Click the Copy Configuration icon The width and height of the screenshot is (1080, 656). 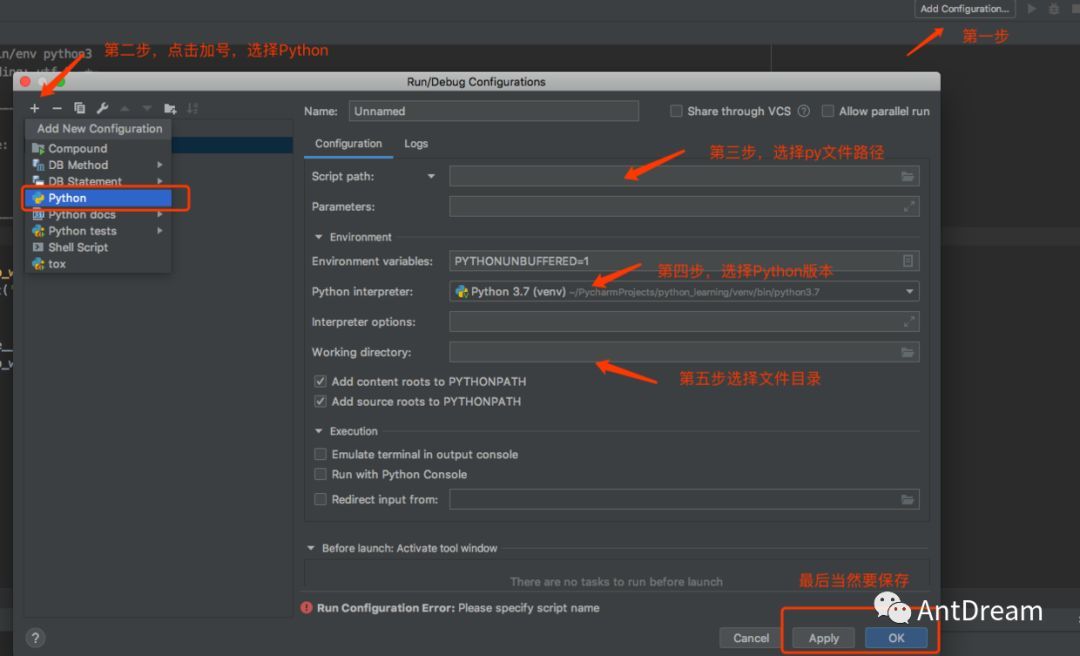80,108
